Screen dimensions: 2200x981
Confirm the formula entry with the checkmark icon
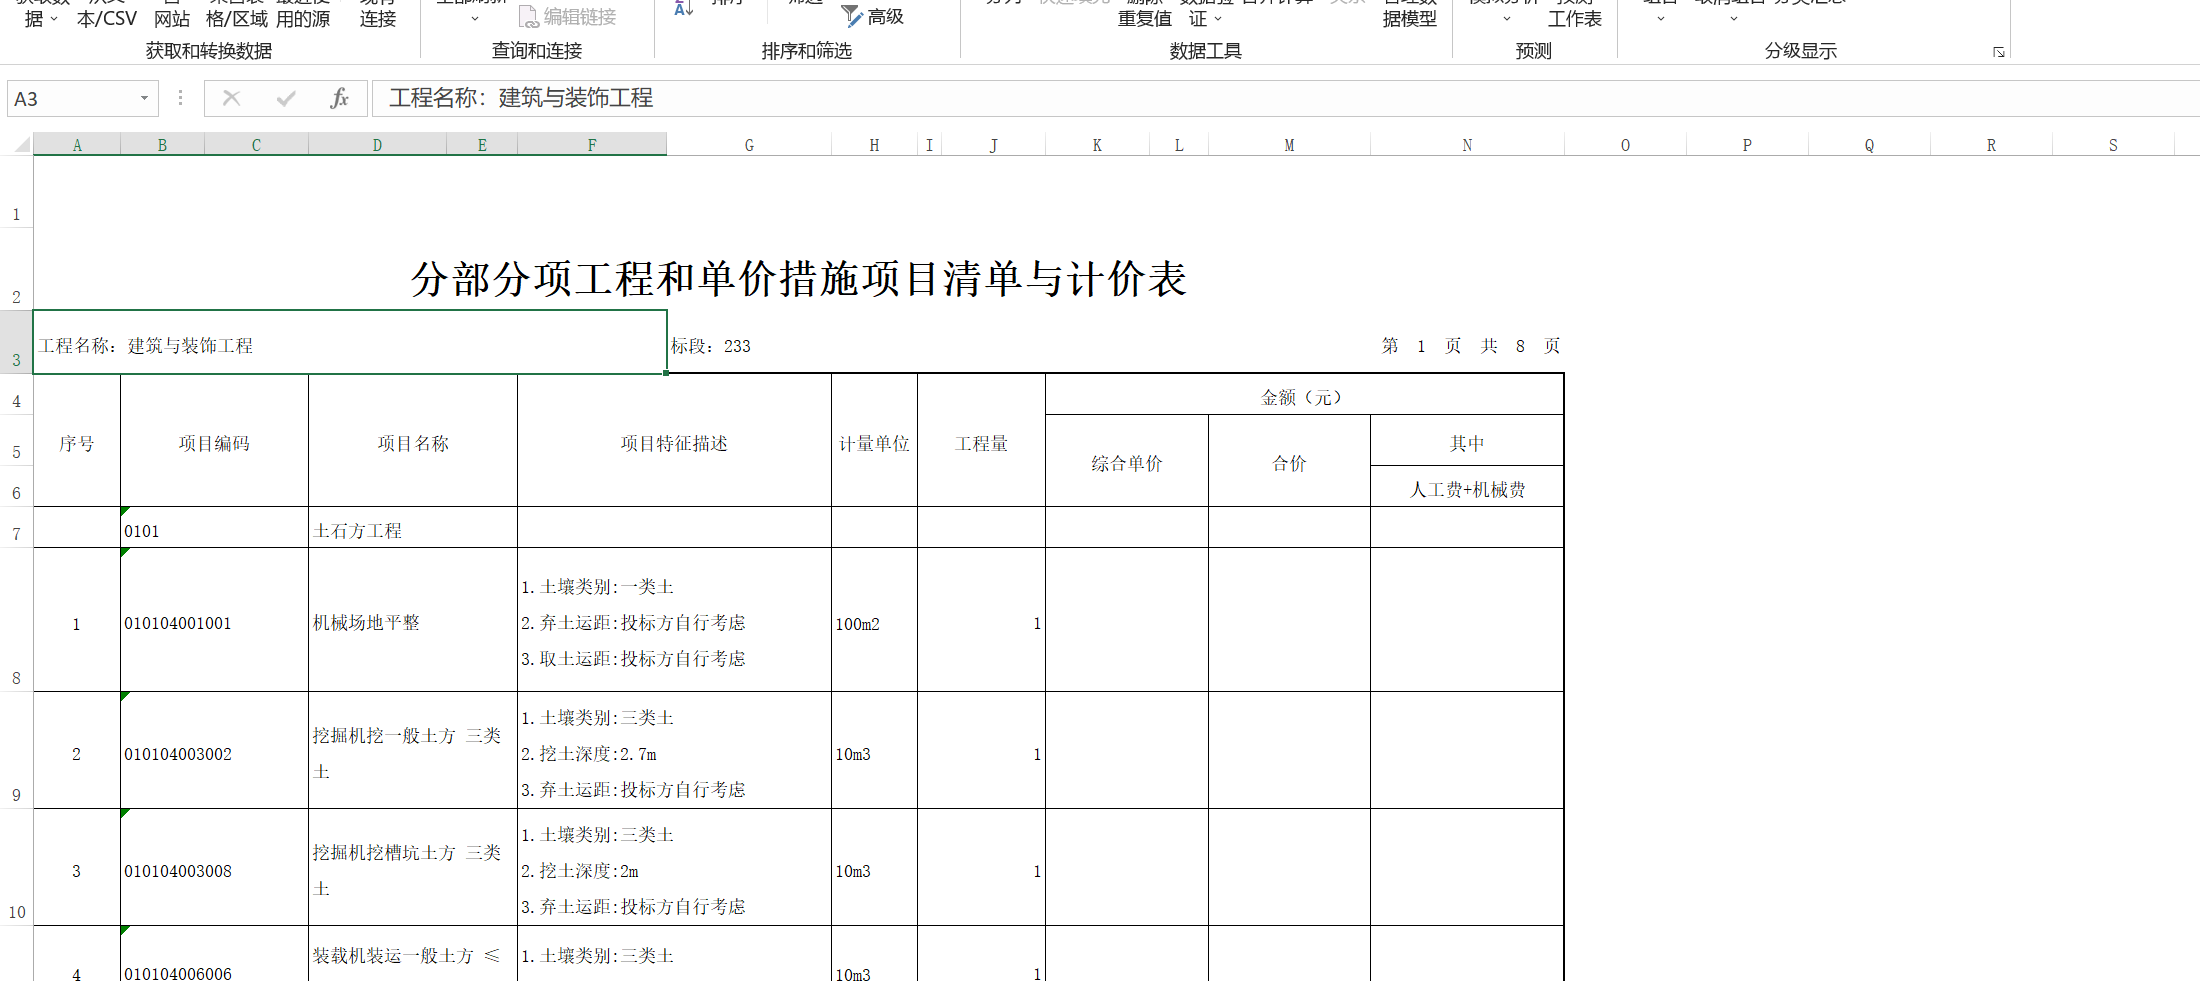(286, 98)
